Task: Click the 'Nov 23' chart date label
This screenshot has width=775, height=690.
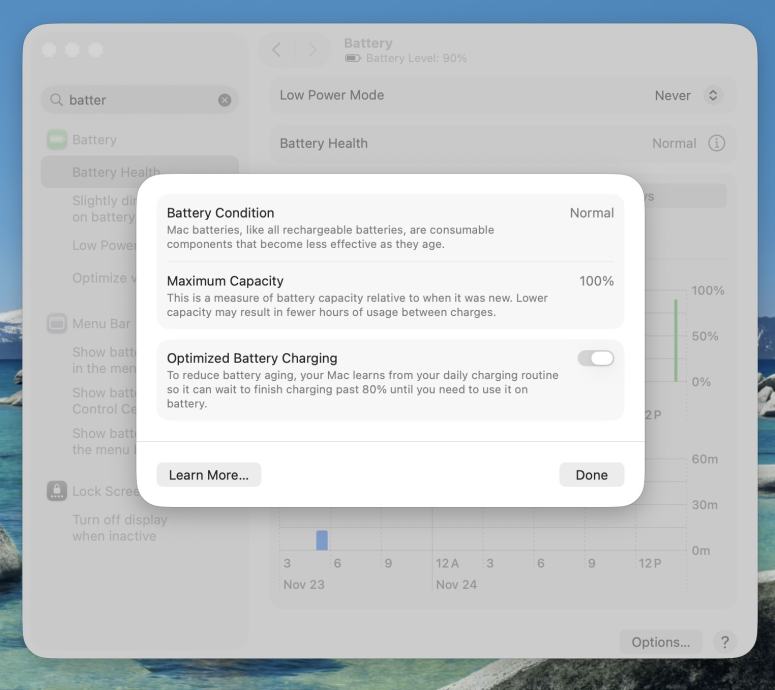Action: pyautogui.click(x=303, y=585)
